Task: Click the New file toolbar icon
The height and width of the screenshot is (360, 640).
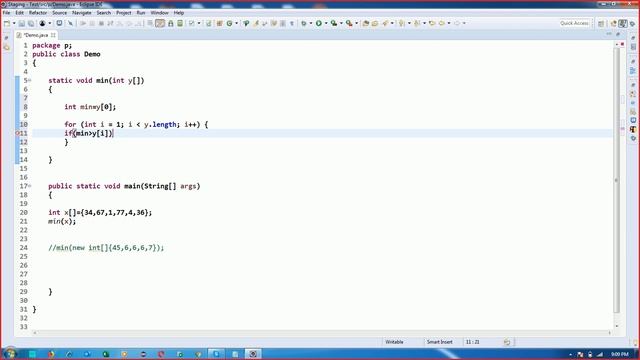Action: click(x=7, y=24)
